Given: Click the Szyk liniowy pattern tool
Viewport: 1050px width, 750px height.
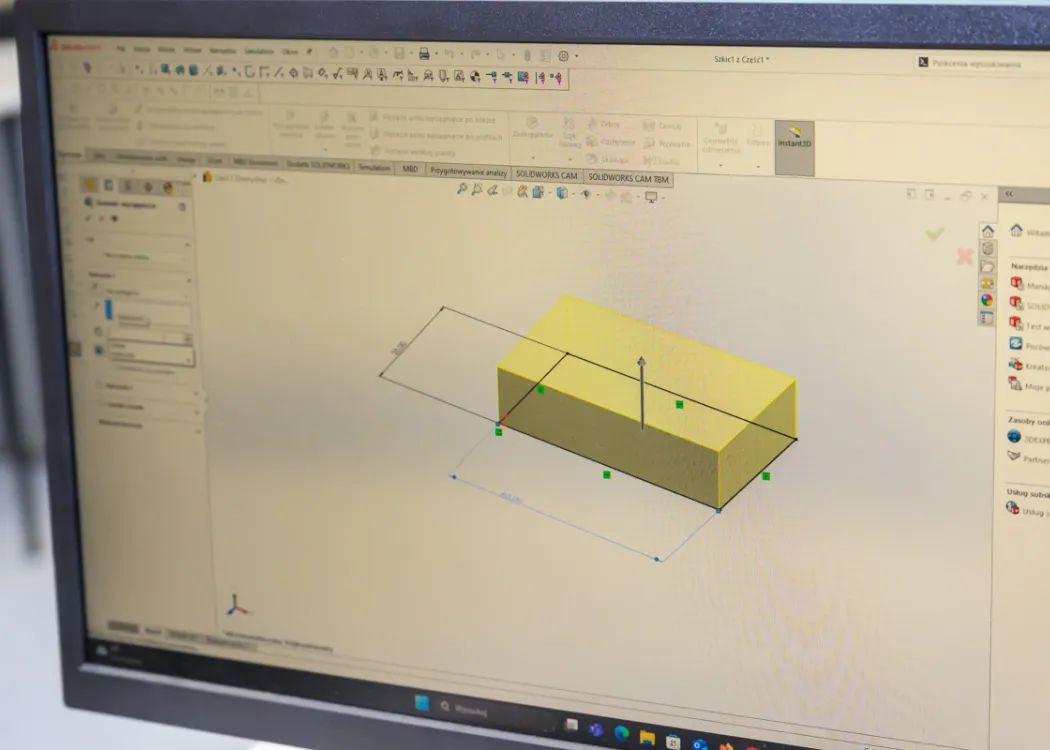Looking at the screenshot, I should (x=570, y=133).
